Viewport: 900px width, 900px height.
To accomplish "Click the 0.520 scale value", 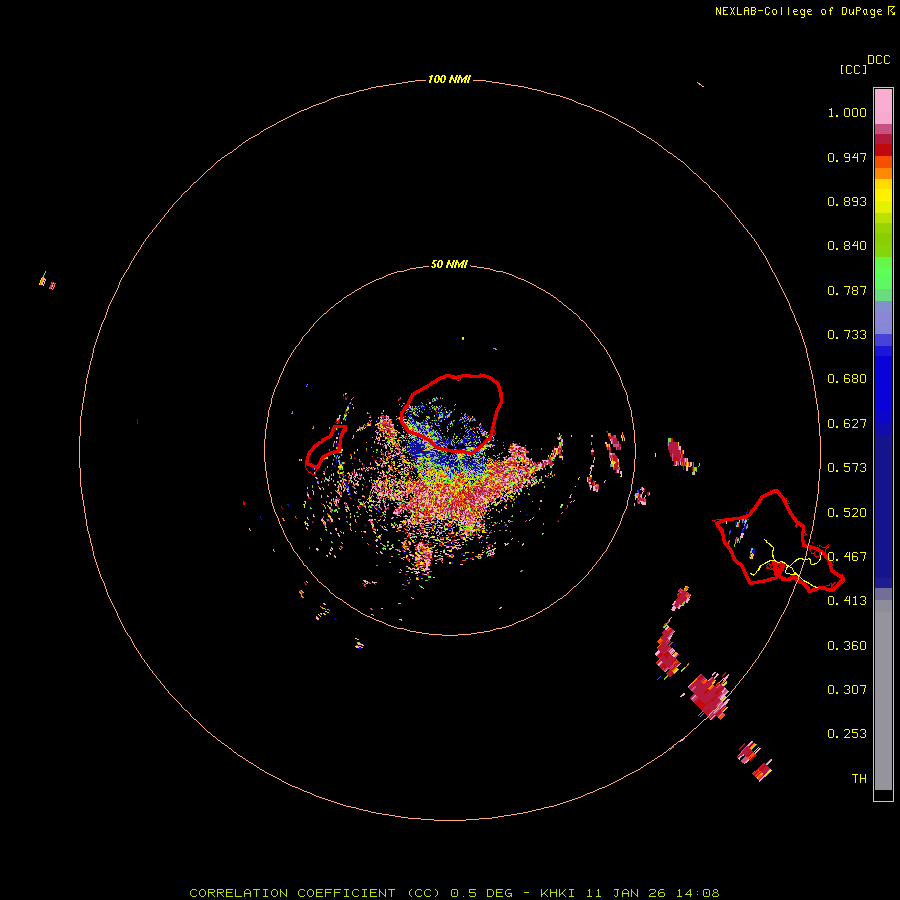I will click(x=847, y=513).
